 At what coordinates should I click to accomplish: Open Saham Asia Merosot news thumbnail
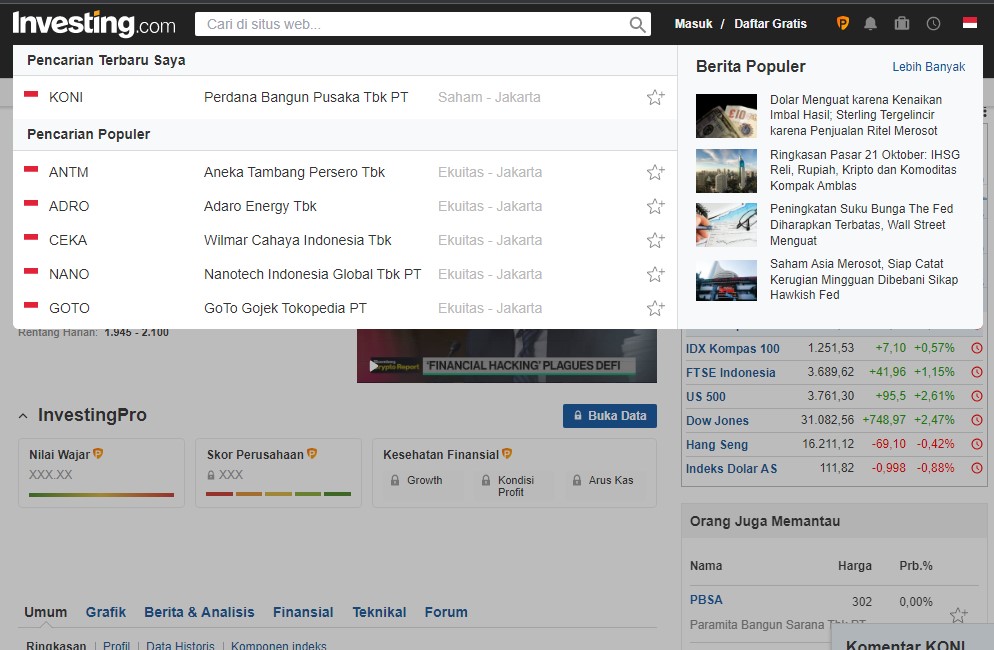click(x=726, y=280)
